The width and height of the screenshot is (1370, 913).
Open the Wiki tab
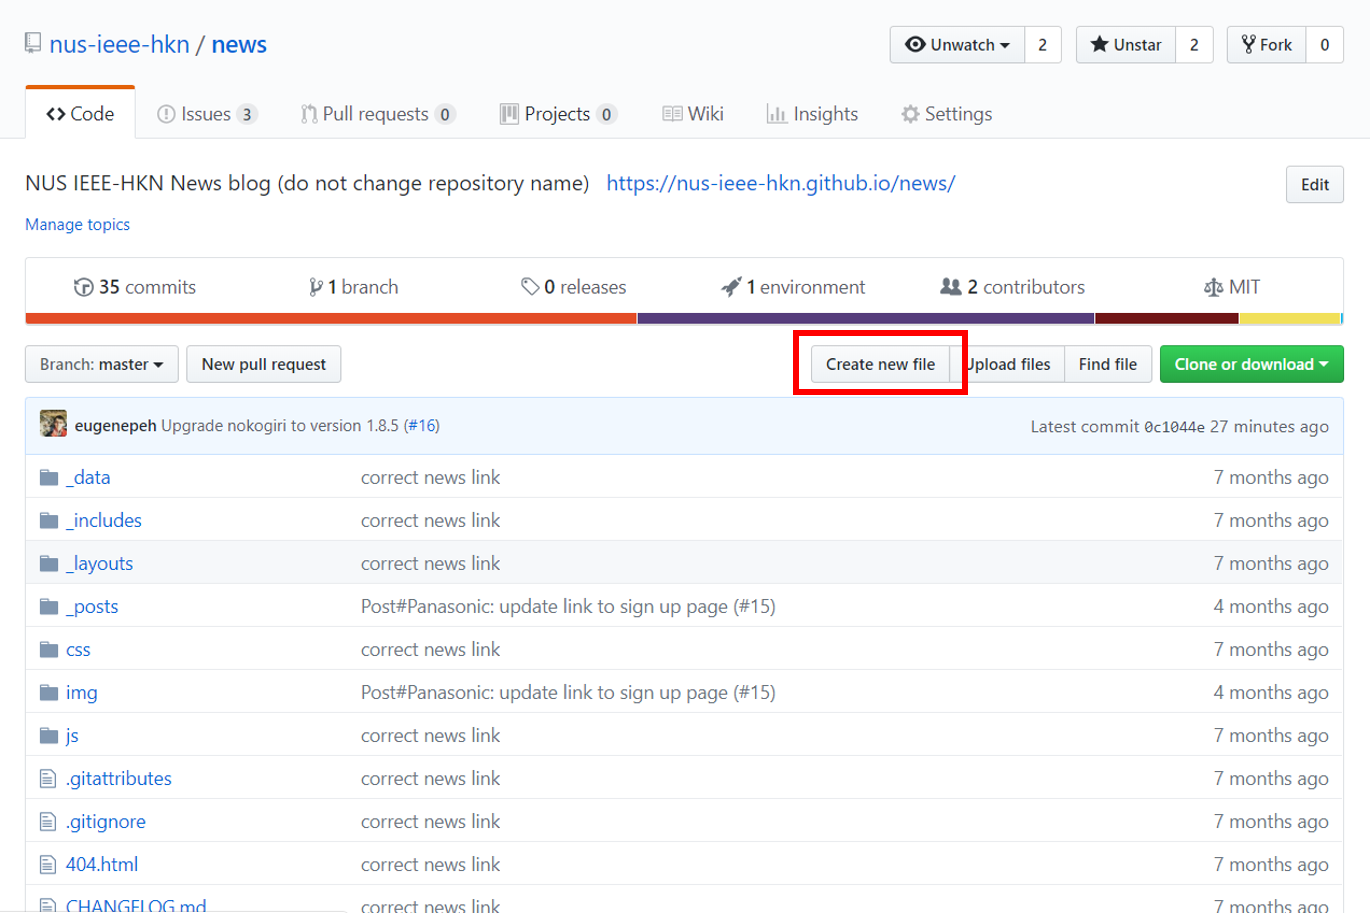click(693, 114)
